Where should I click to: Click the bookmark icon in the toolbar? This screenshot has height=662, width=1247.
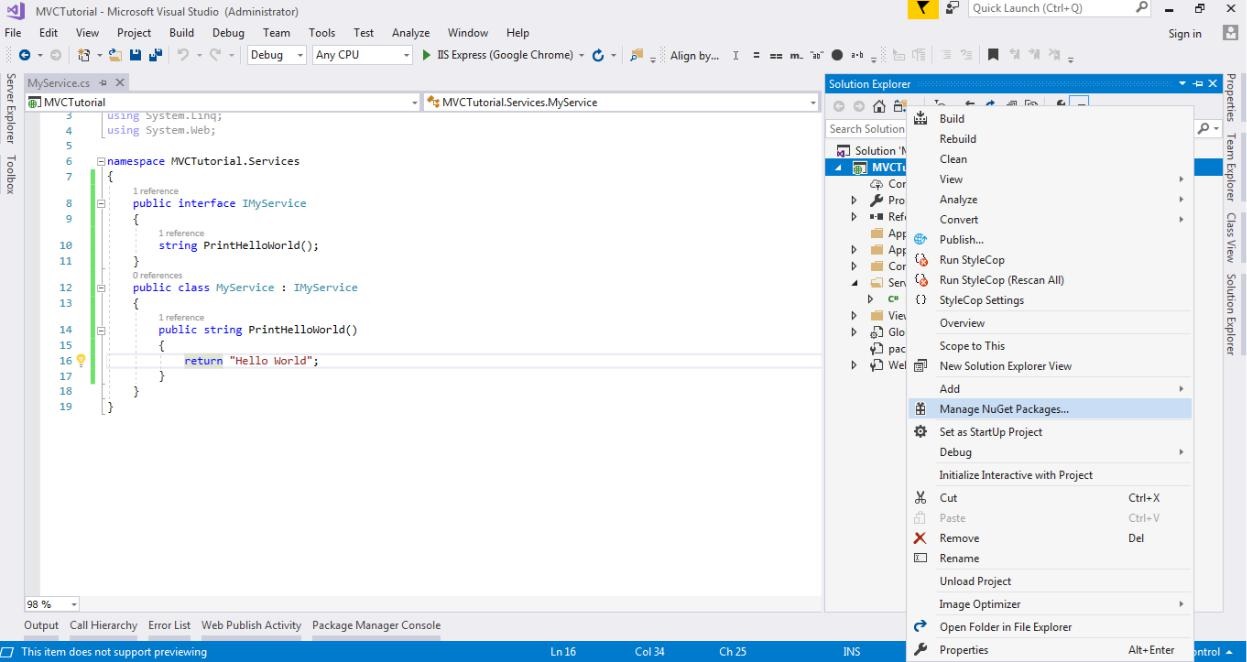(995, 55)
